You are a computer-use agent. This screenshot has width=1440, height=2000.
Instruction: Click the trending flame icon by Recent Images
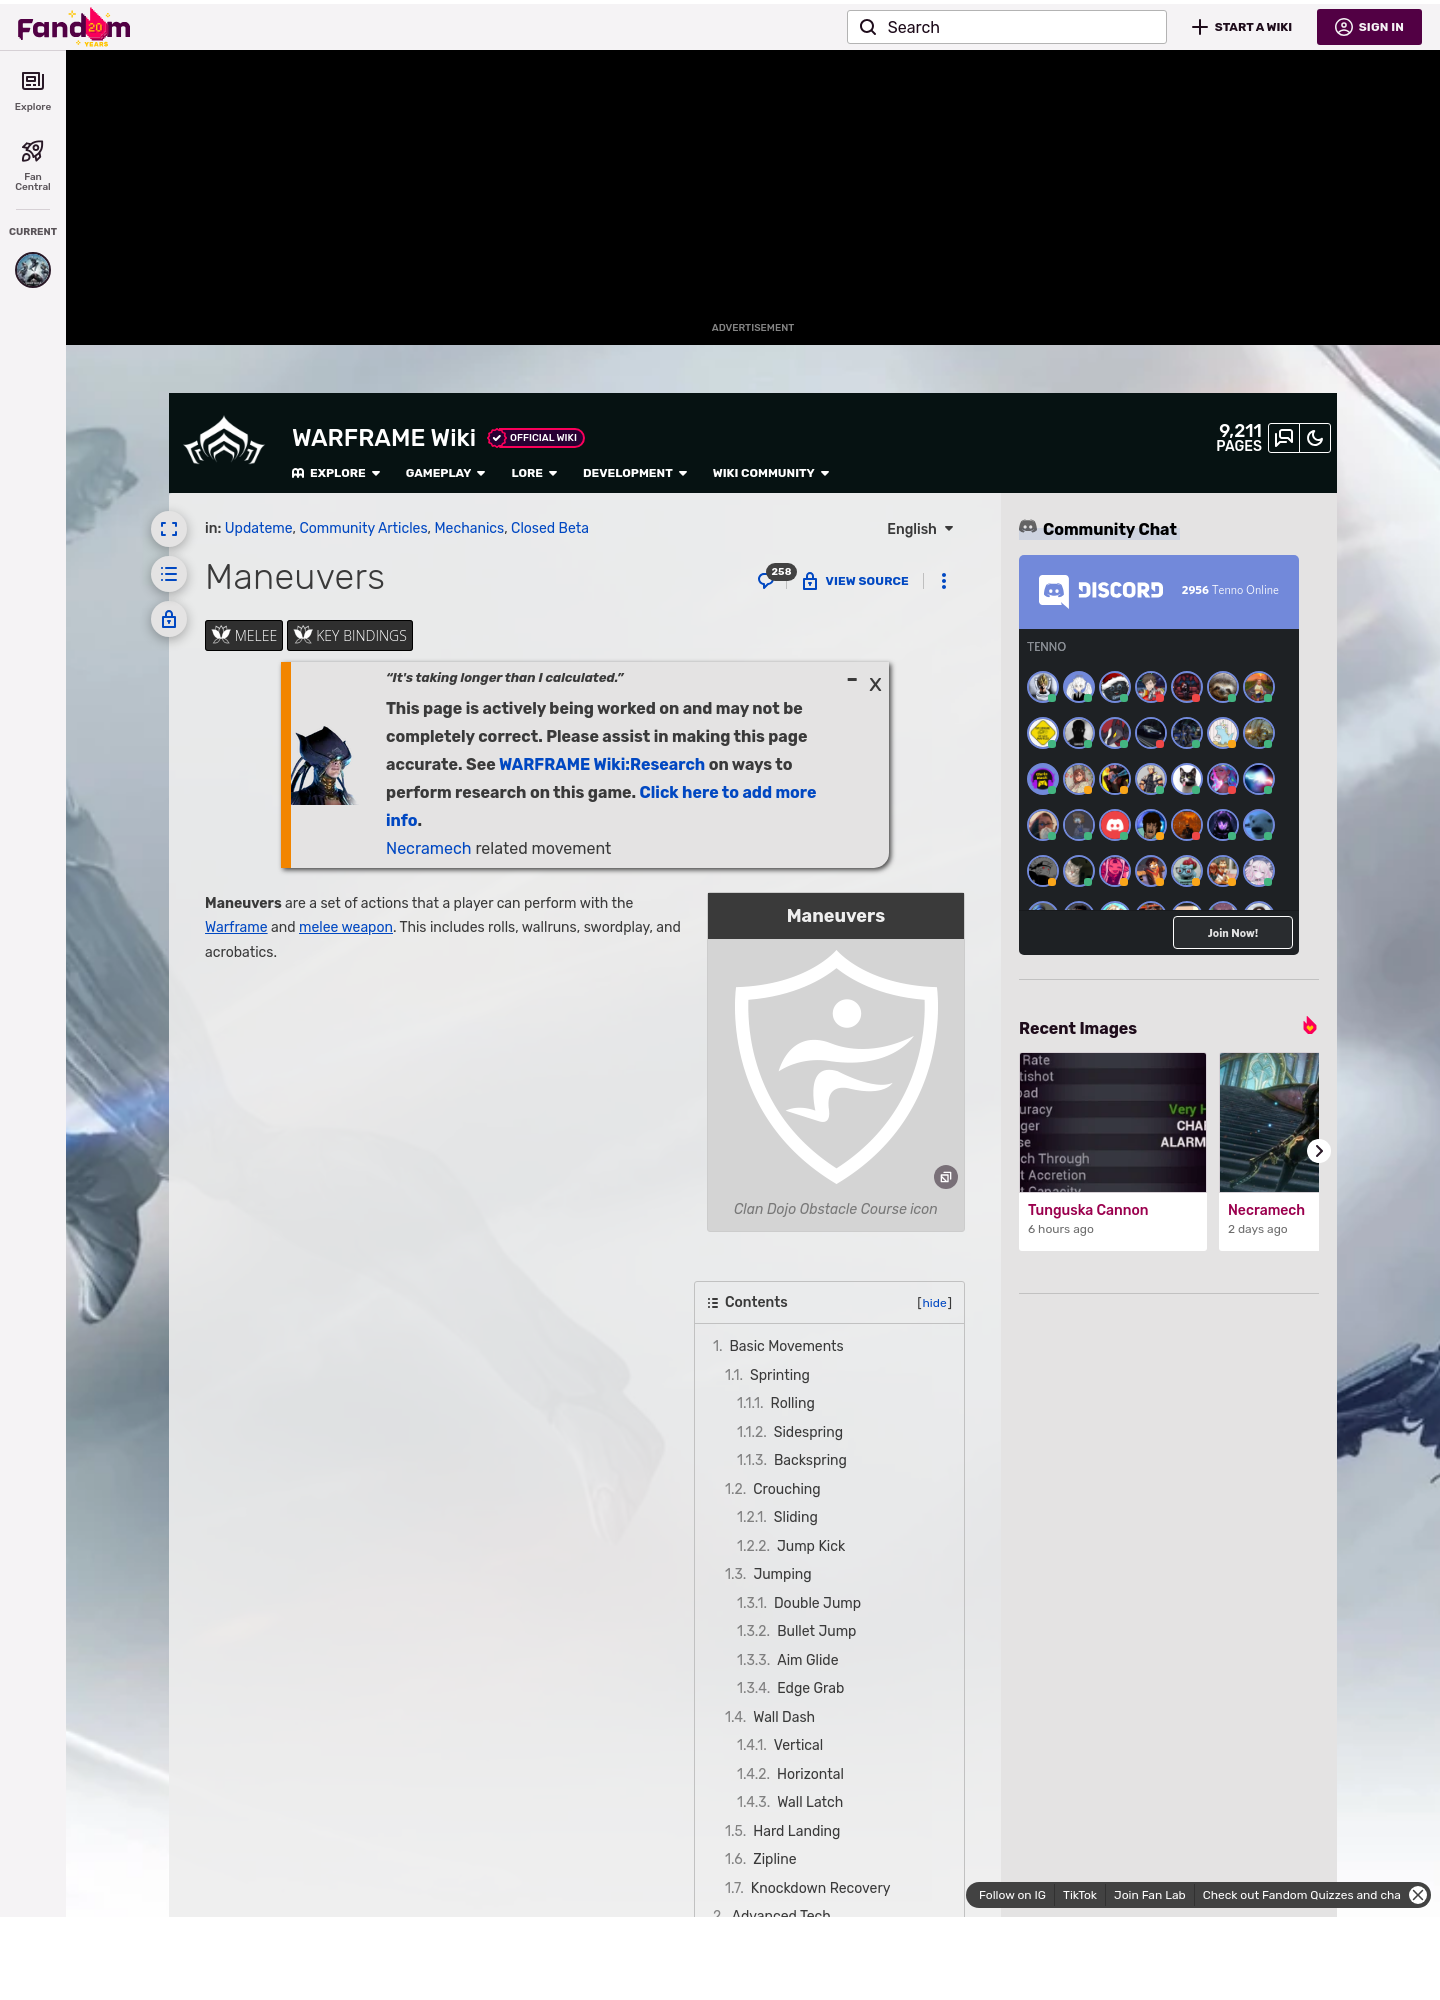(1309, 1025)
